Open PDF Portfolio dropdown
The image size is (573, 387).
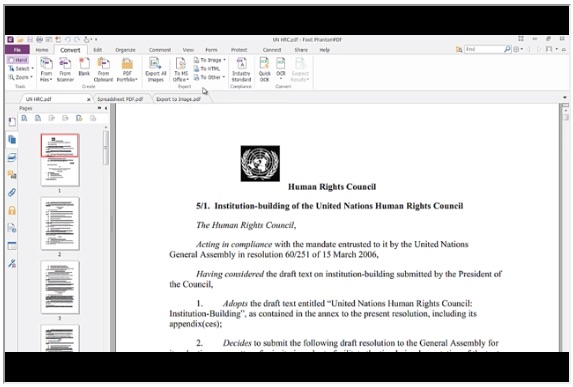(127, 69)
